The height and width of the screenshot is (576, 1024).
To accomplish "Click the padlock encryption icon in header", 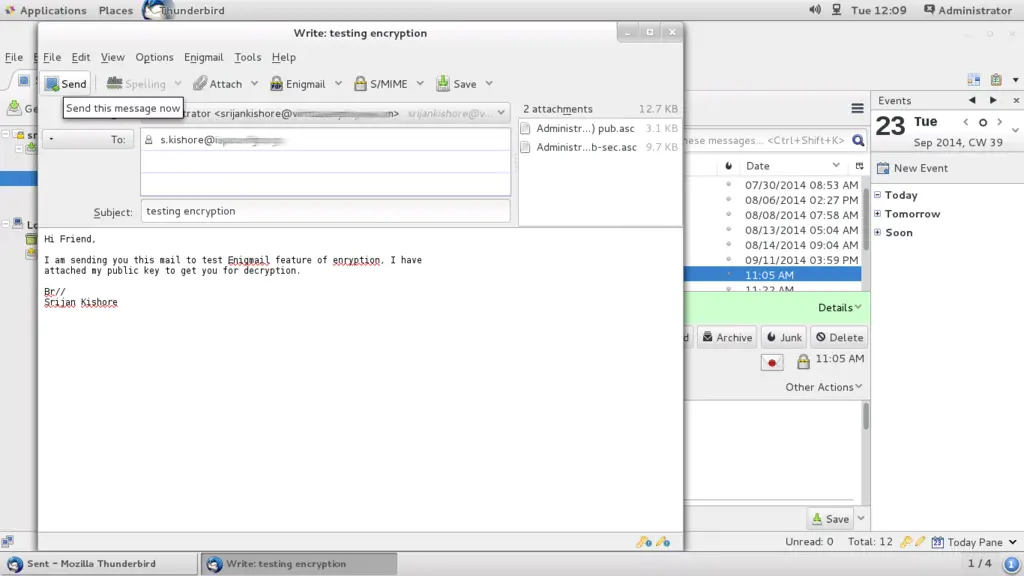I will click(803, 360).
